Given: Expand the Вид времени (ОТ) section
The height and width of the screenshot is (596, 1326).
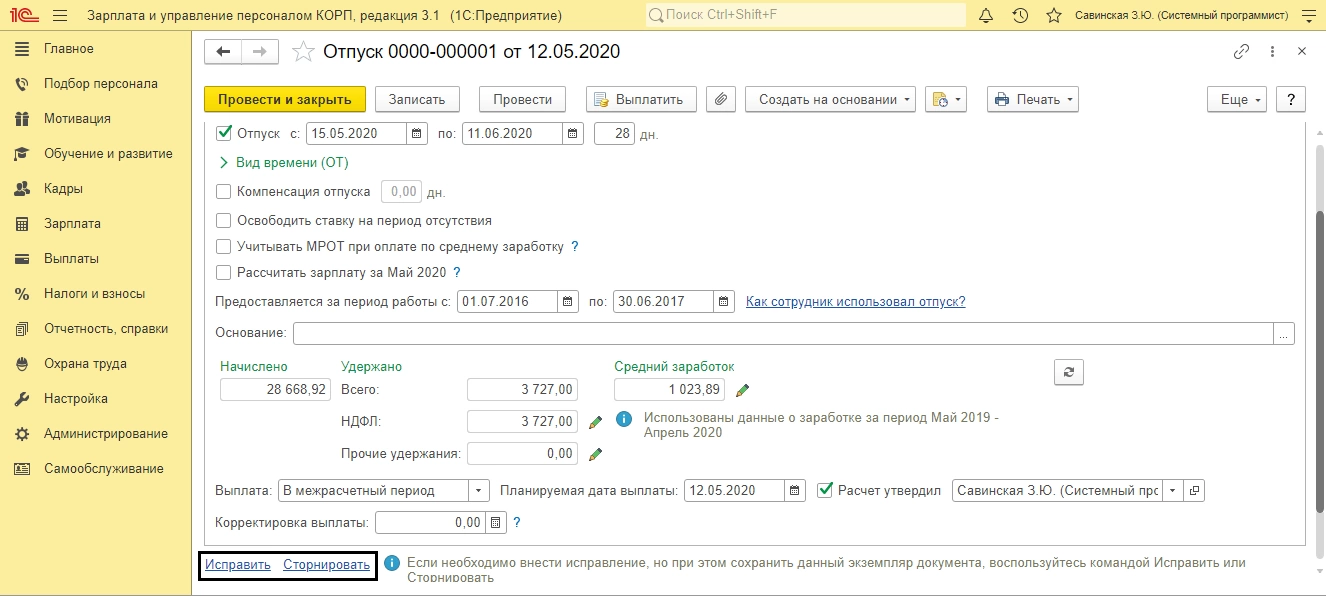Looking at the screenshot, I should [283, 162].
